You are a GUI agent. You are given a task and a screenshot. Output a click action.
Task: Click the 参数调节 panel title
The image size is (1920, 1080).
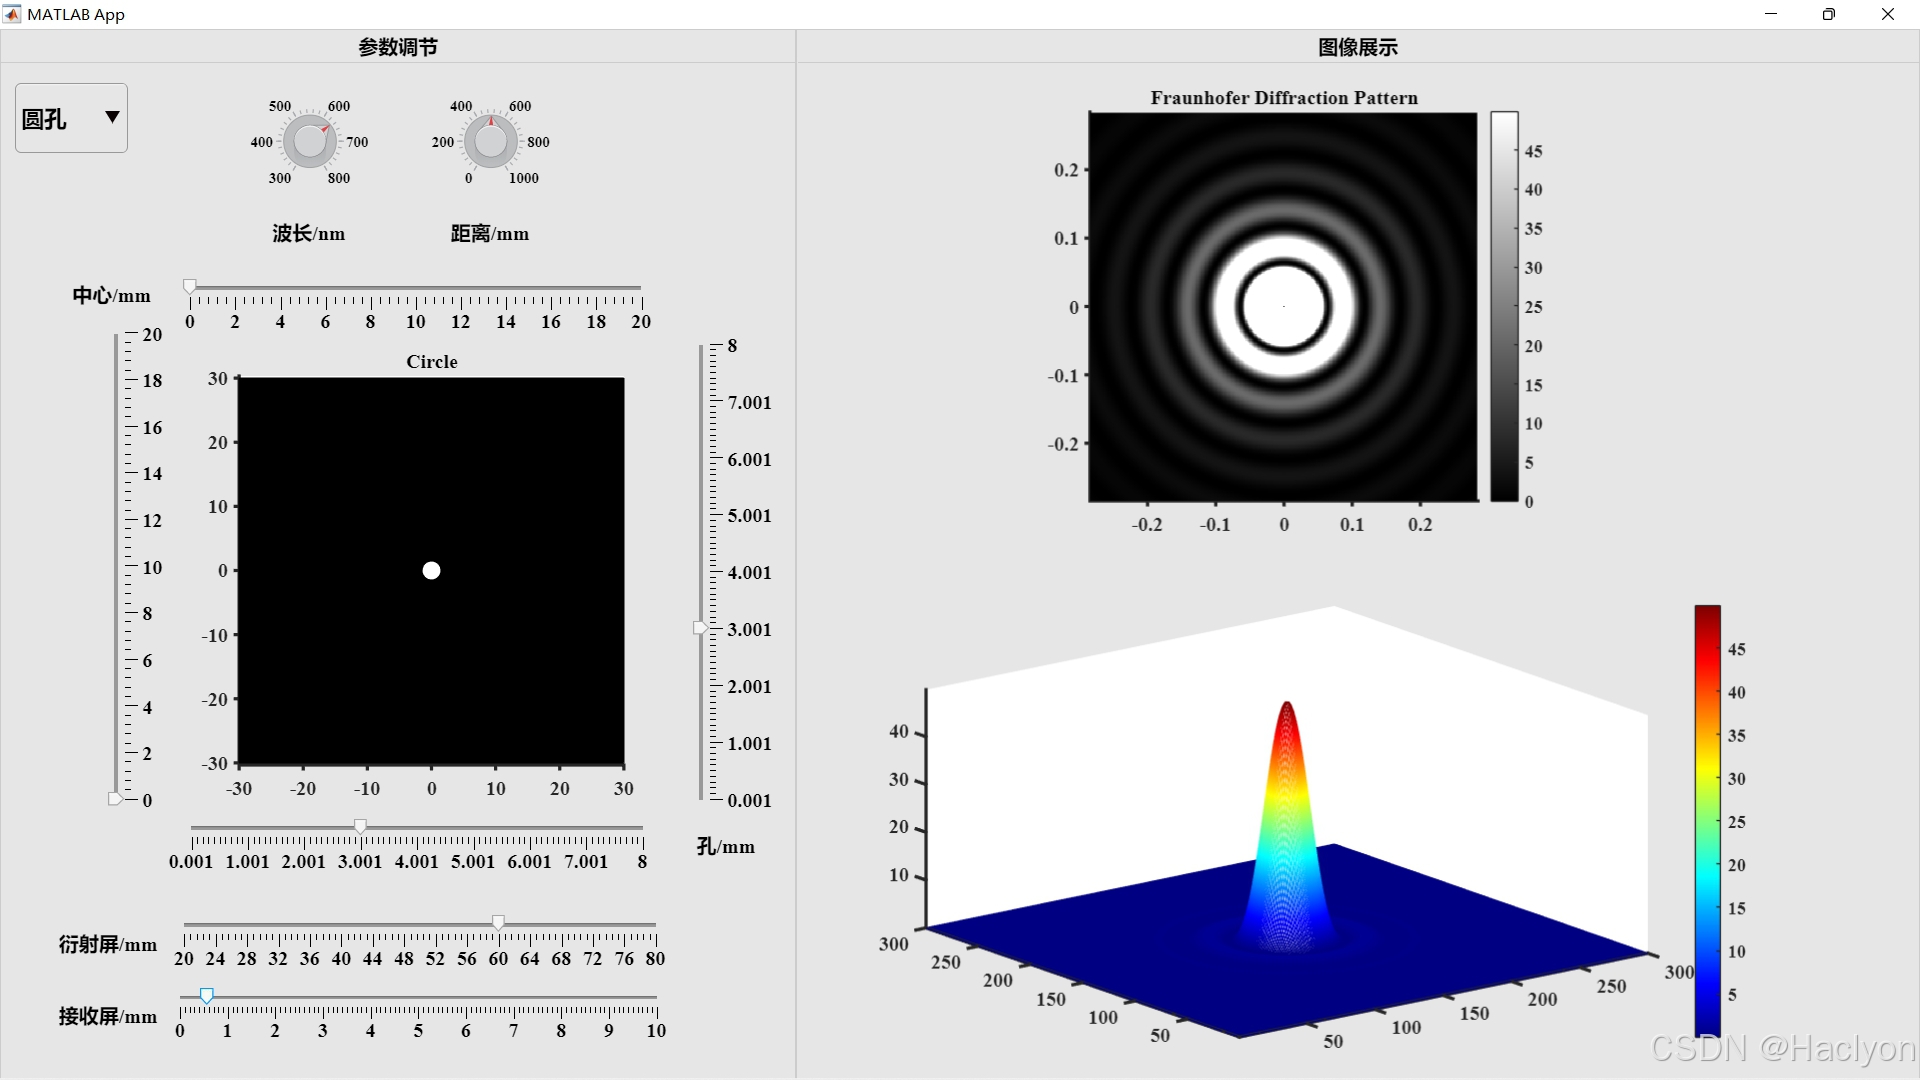pos(398,47)
